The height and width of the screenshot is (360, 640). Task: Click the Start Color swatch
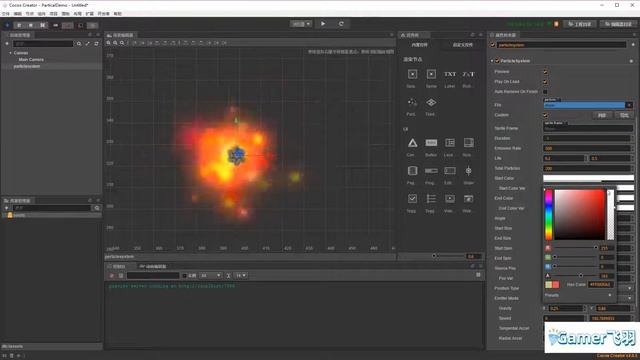coord(588,178)
